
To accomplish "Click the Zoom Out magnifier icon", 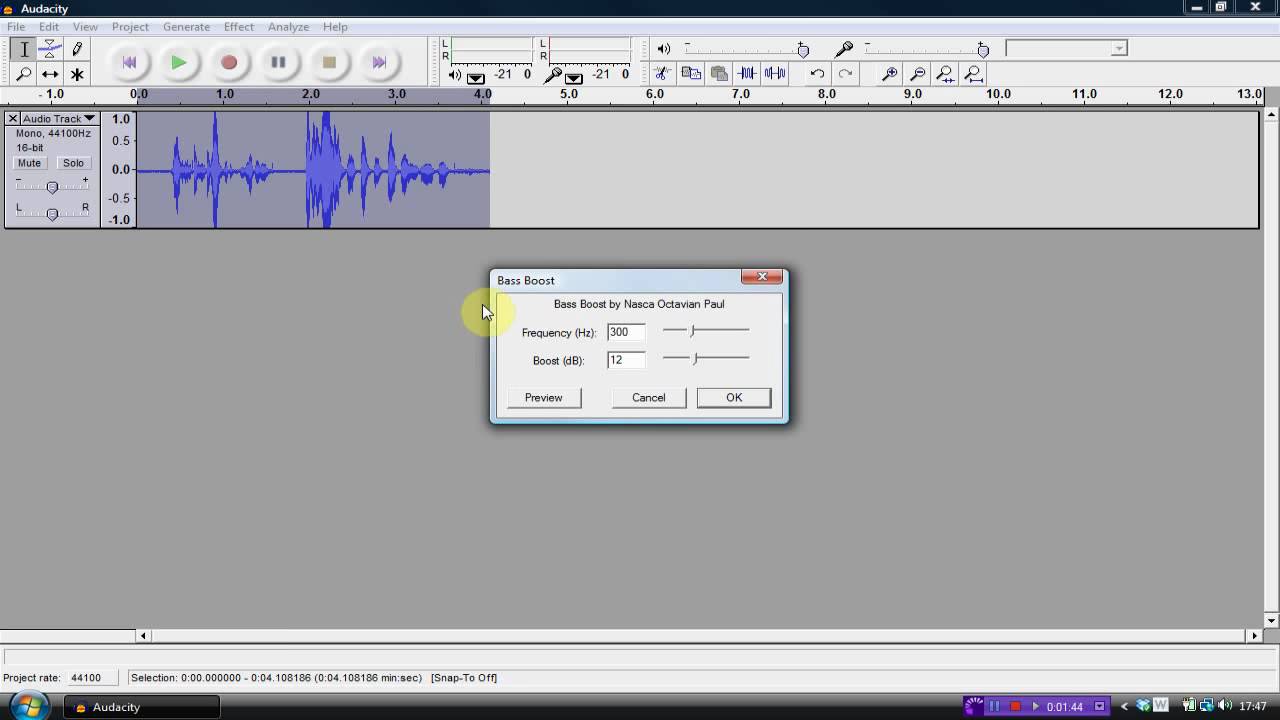I will tap(917, 74).
